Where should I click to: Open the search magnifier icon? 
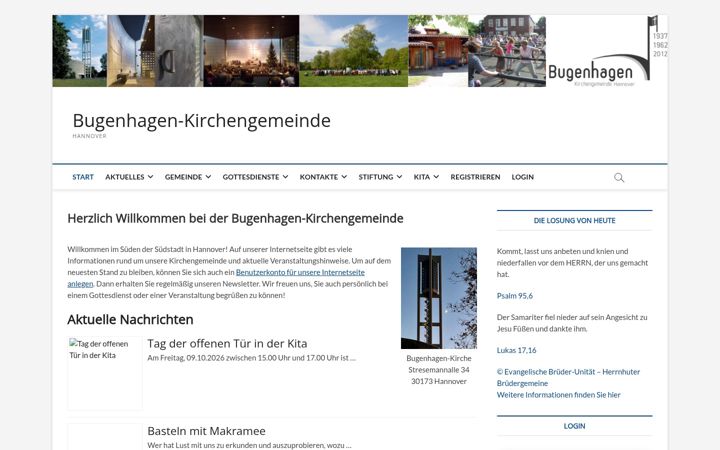[619, 177]
